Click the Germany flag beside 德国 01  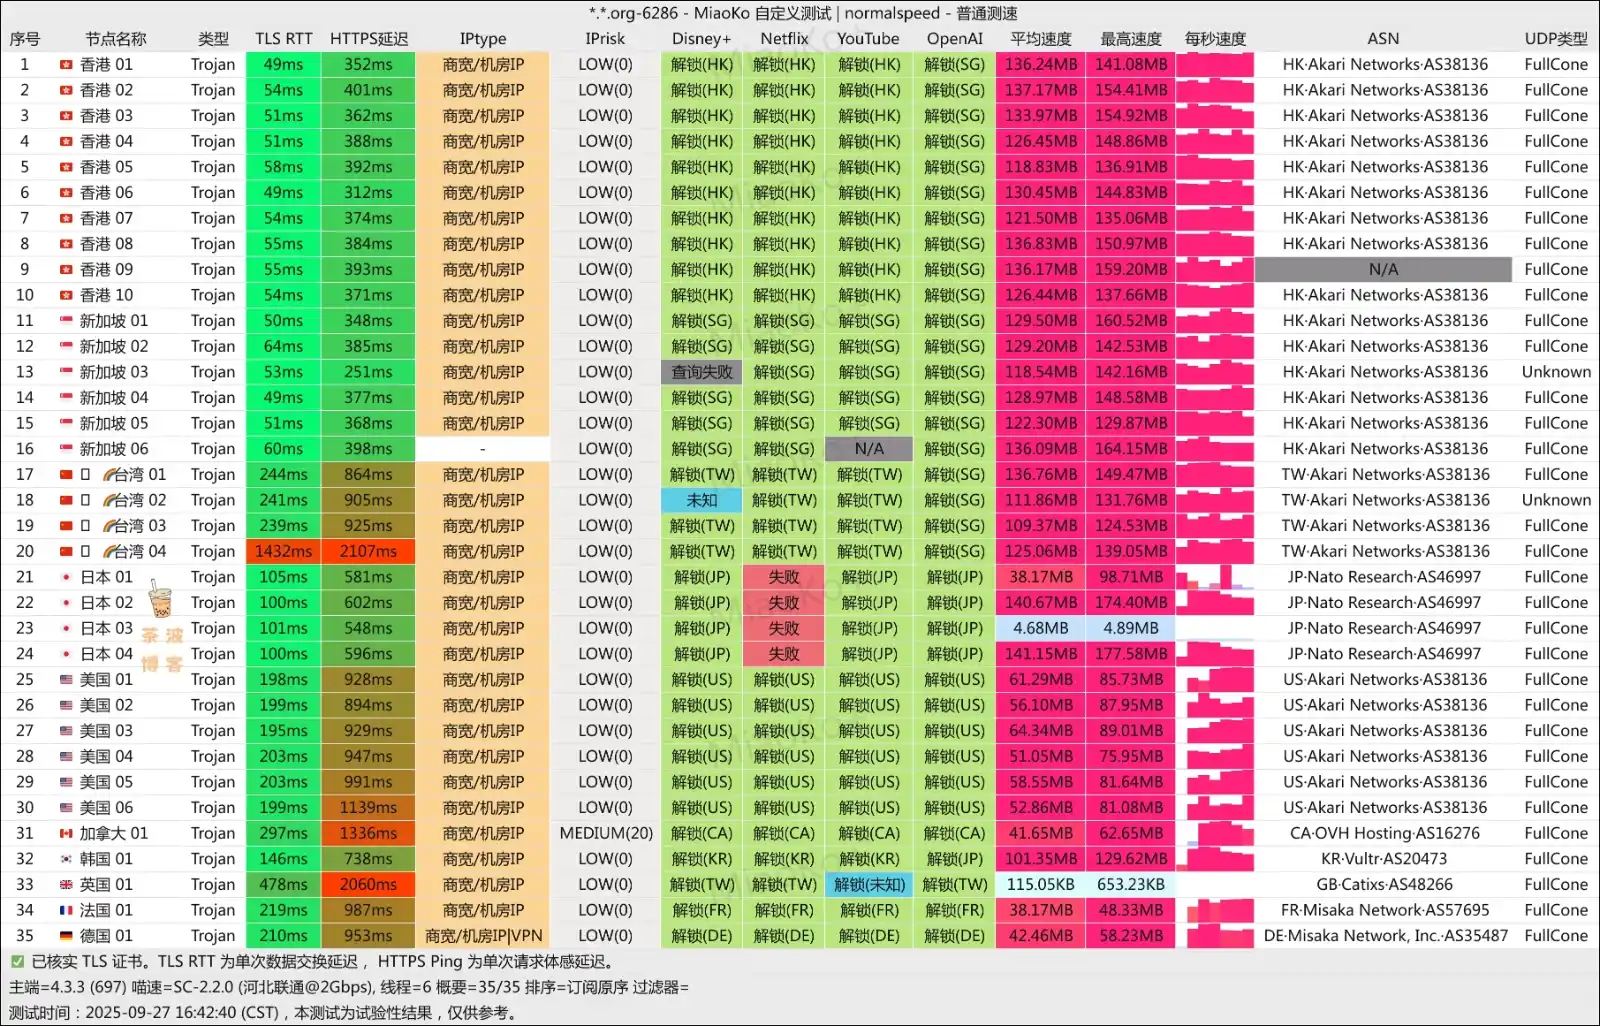(66, 937)
